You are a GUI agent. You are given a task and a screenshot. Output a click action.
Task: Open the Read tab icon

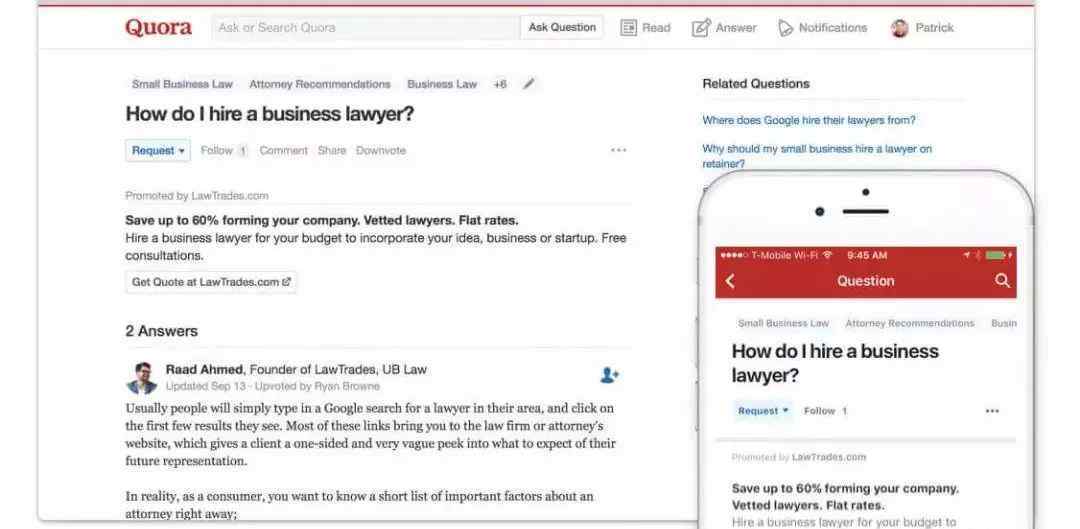coord(628,28)
